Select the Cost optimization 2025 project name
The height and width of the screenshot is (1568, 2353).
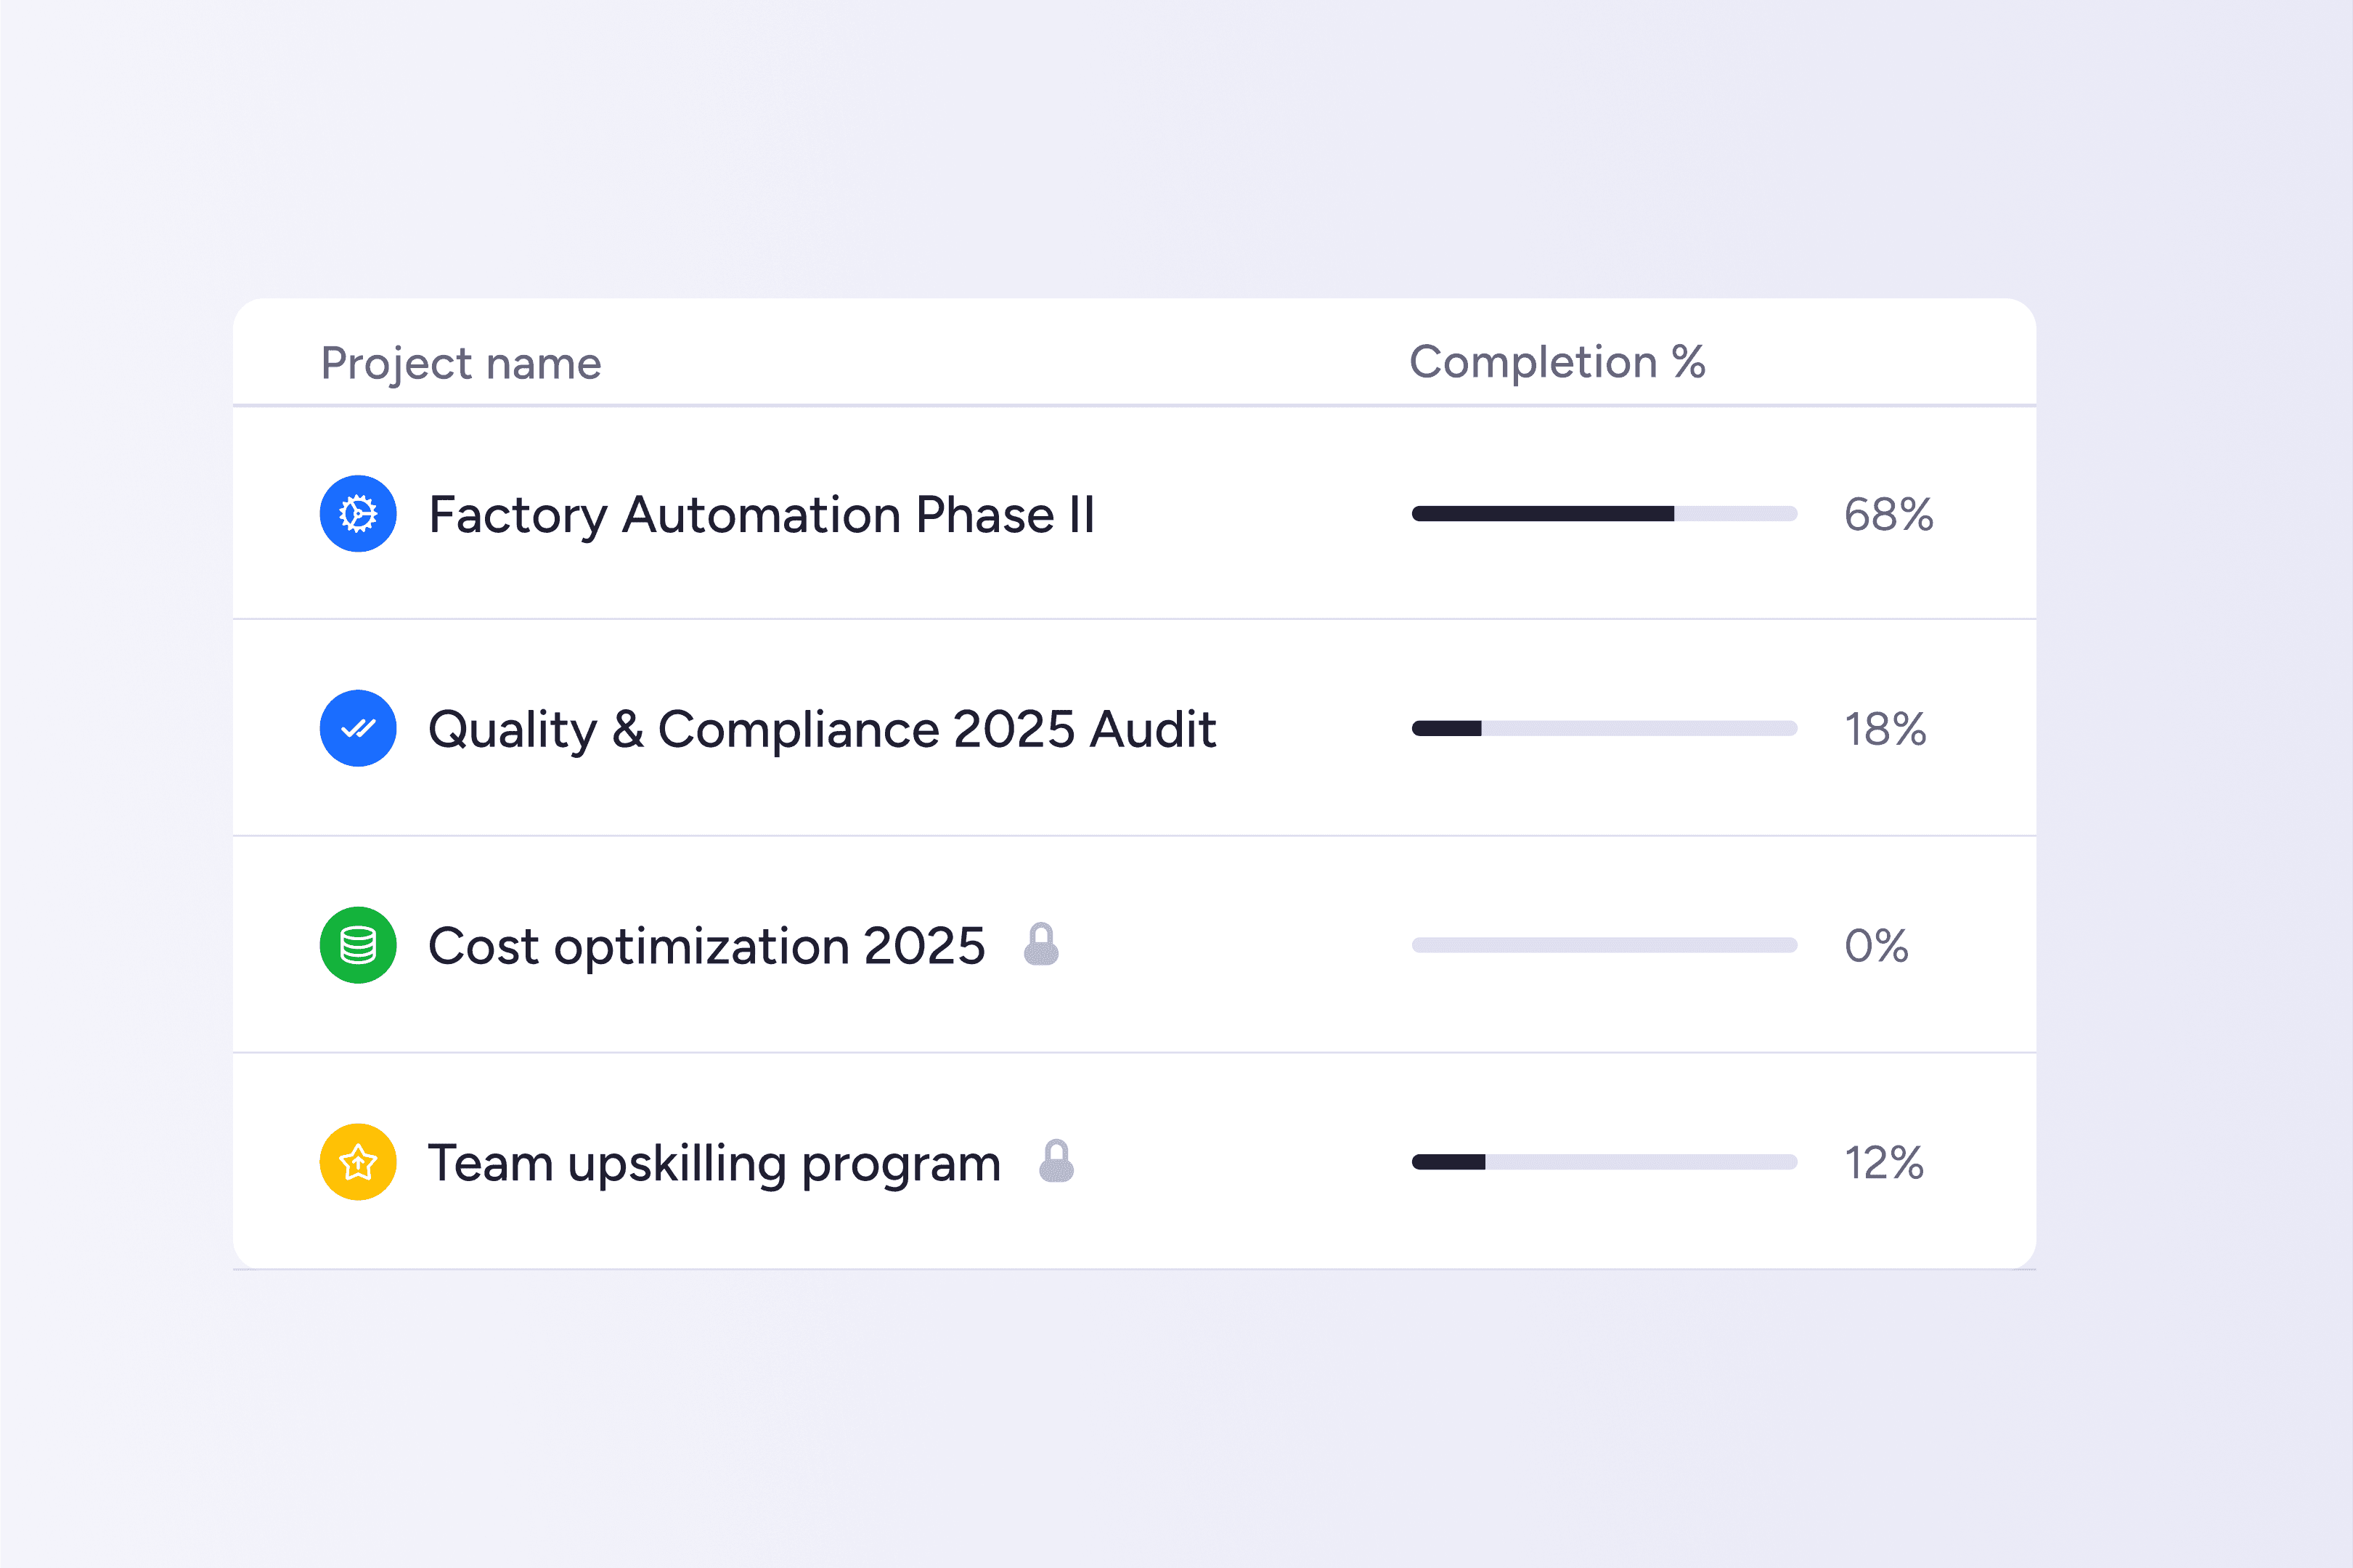[x=706, y=946]
